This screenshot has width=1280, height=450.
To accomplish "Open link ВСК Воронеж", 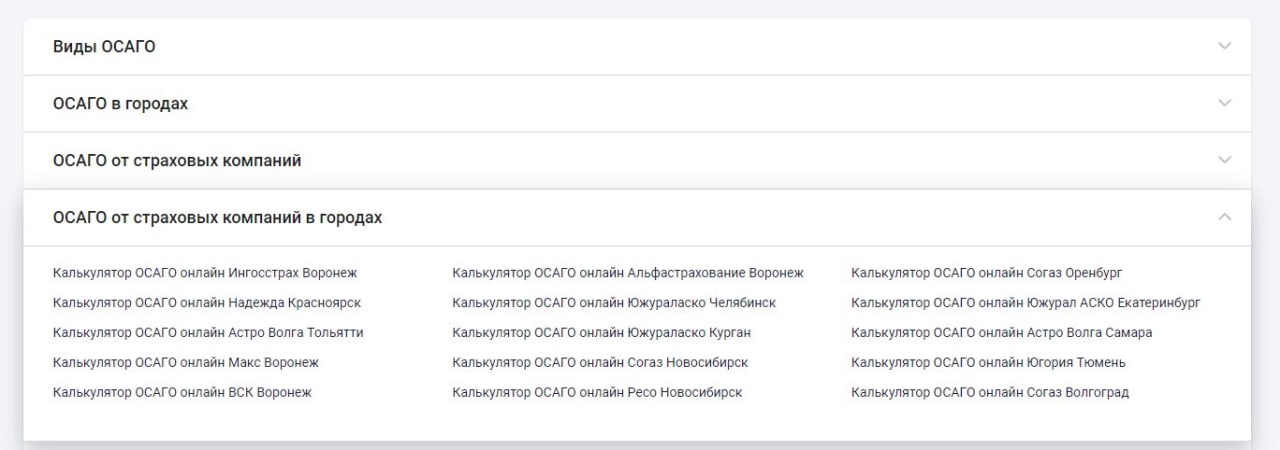I will click(182, 393).
